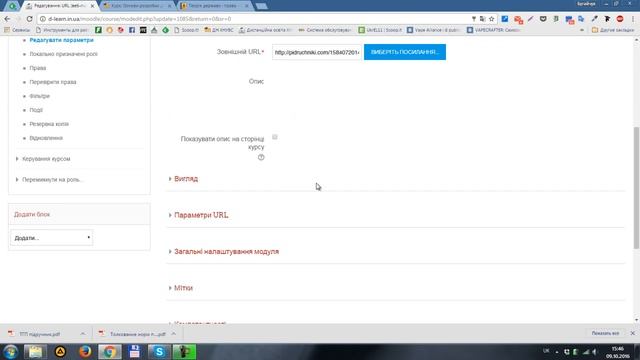Open the color picker eyedropper extension
Viewport: 640px width, 360px height.
pos(595,19)
